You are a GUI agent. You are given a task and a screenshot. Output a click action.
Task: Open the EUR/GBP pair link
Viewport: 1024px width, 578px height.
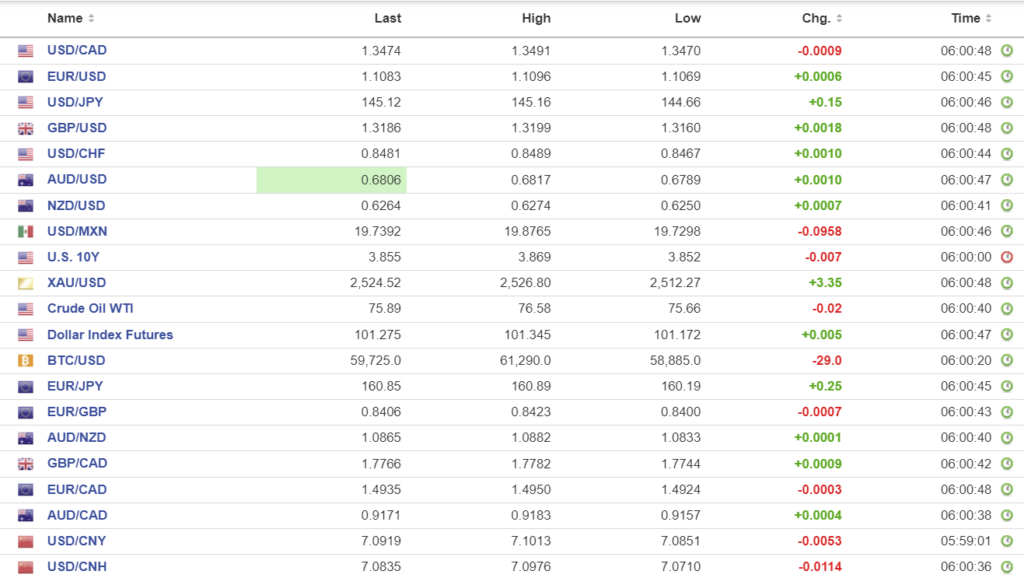coord(76,412)
